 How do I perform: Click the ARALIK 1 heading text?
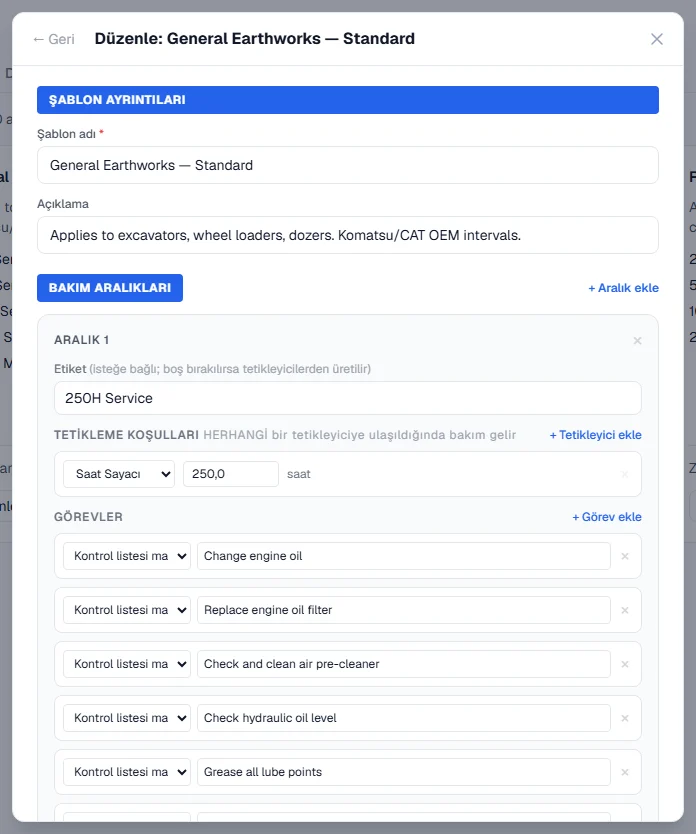(x=81, y=340)
